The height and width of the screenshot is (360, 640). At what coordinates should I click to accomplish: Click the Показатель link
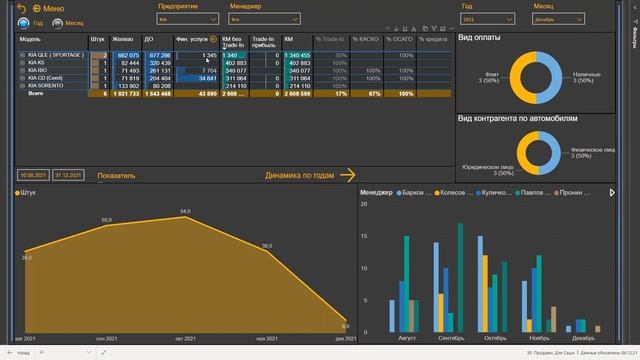116,176
